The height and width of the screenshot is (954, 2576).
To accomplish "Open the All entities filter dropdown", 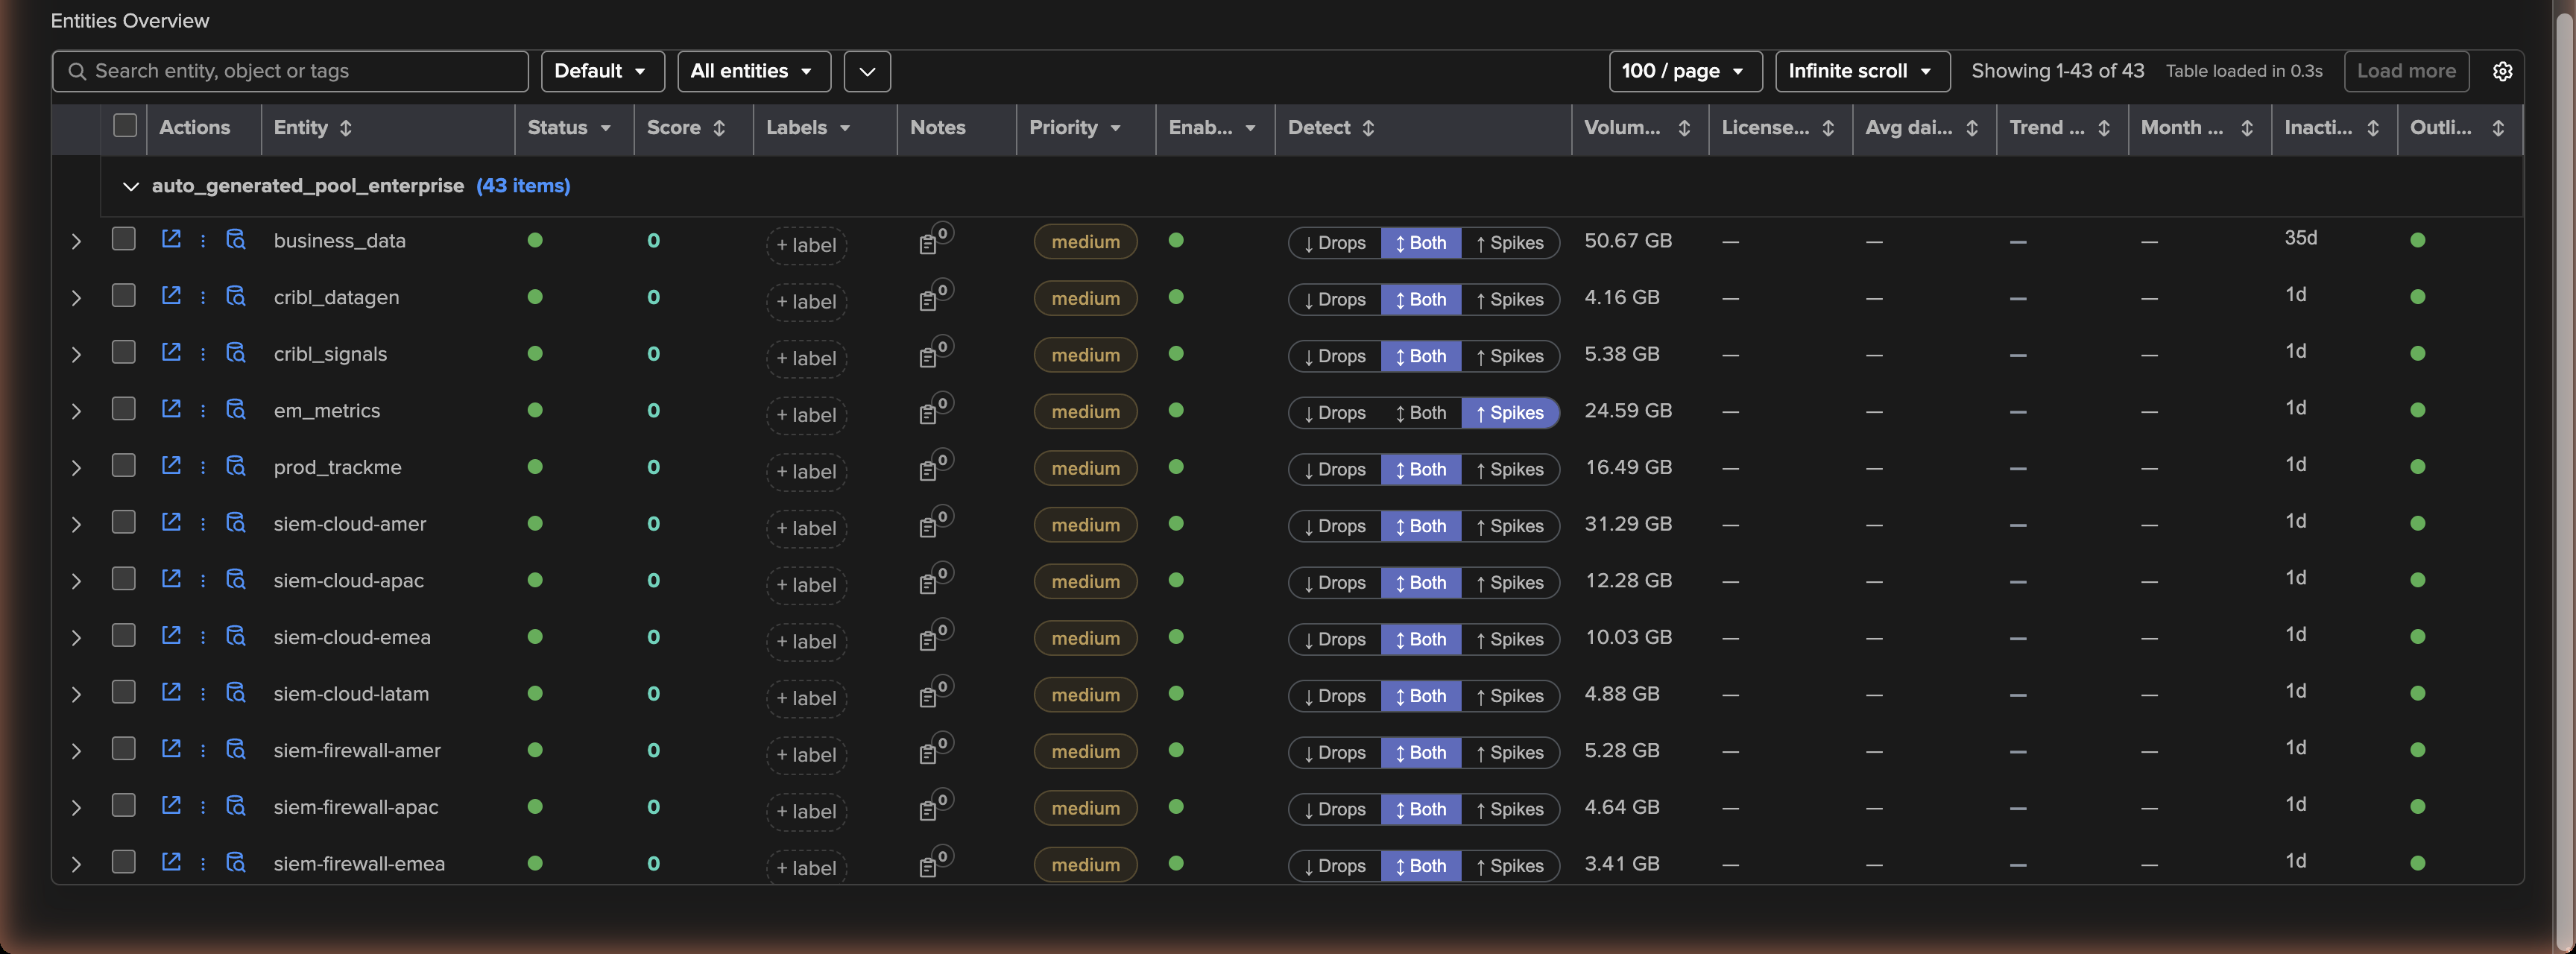I will coord(753,71).
